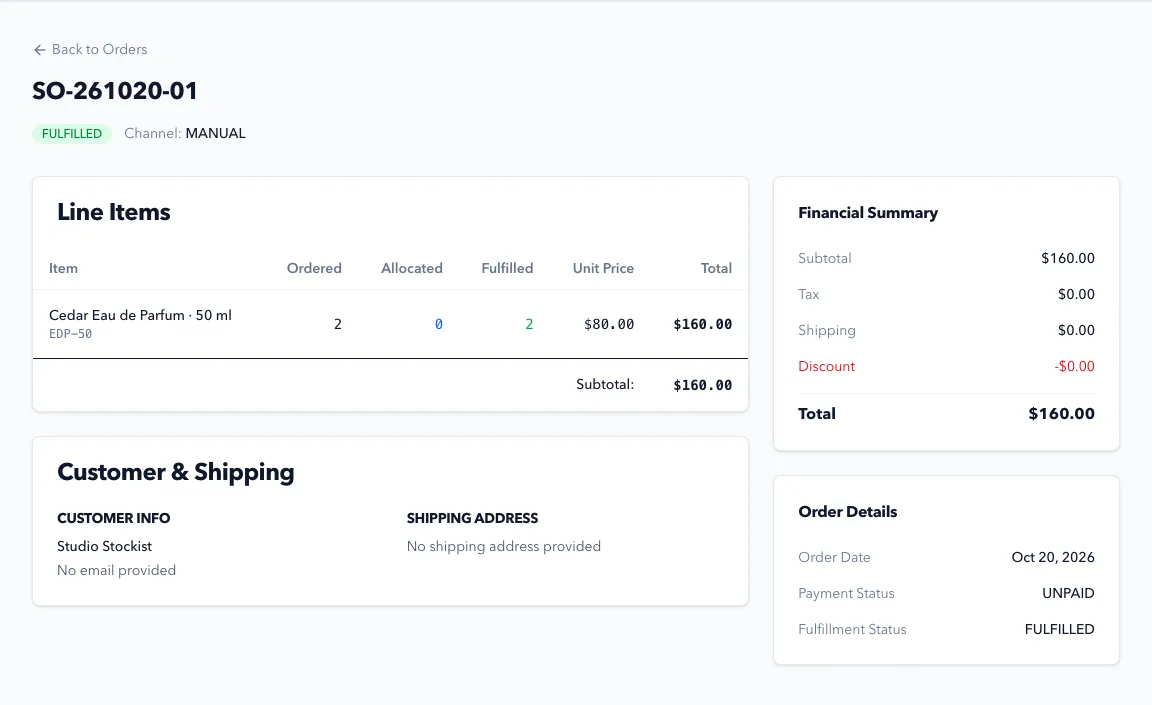Click the 'Order Date' label
The width and height of the screenshot is (1152, 705).
tap(835, 557)
